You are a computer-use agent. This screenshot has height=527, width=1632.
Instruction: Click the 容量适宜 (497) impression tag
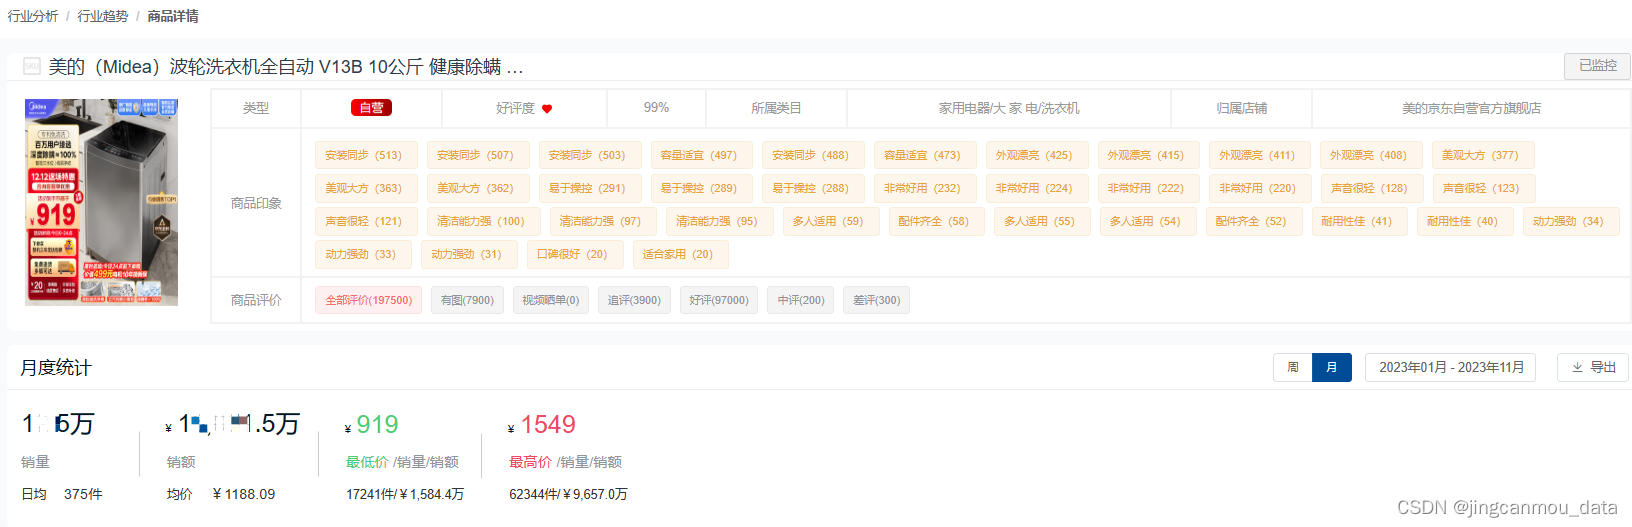[x=700, y=155]
